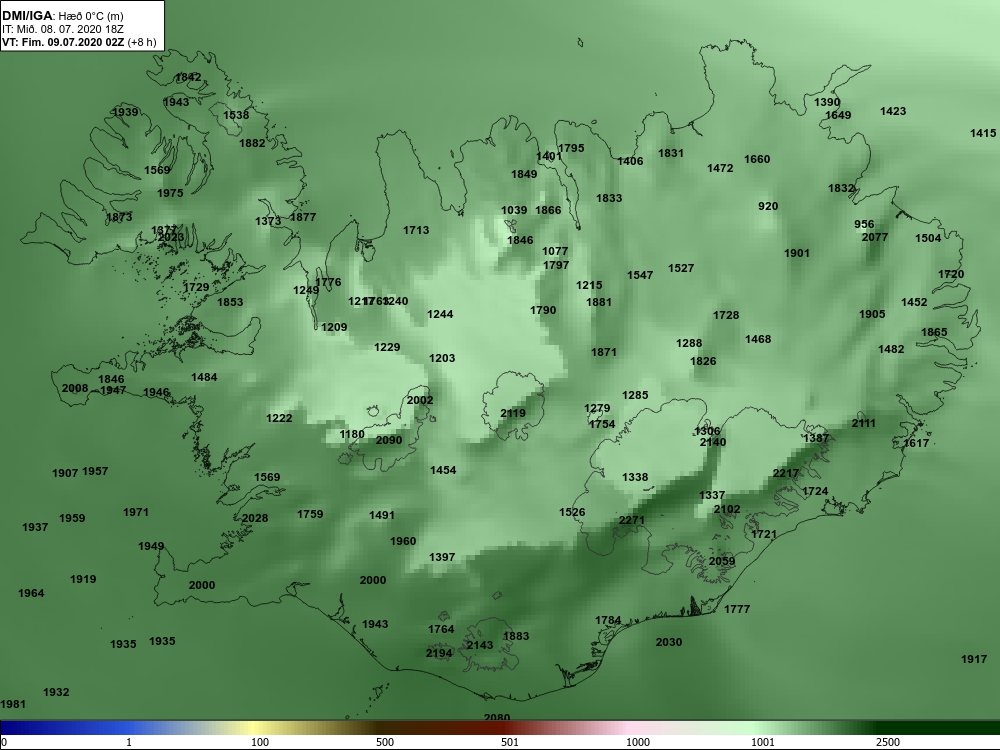Click the map value 1784

[608, 620]
